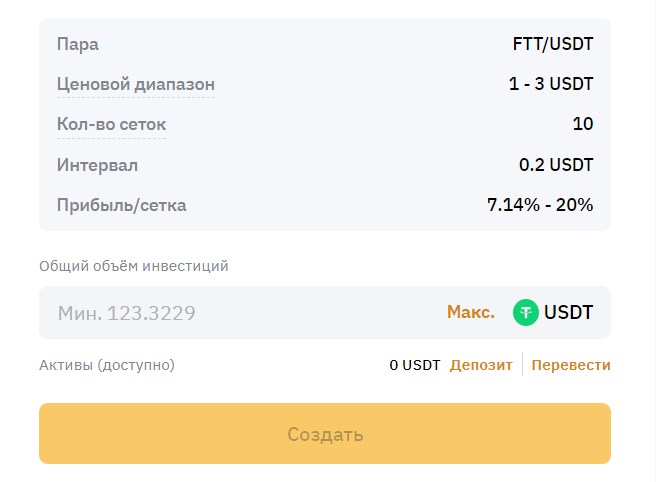Click the grid count value 10
656x482 pixels.
click(x=583, y=124)
